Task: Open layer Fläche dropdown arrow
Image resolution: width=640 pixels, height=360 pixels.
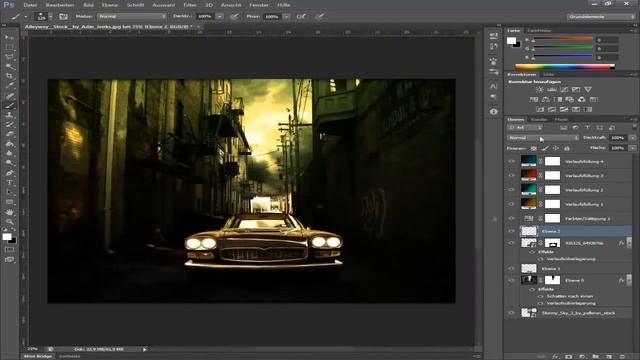Action: point(632,148)
